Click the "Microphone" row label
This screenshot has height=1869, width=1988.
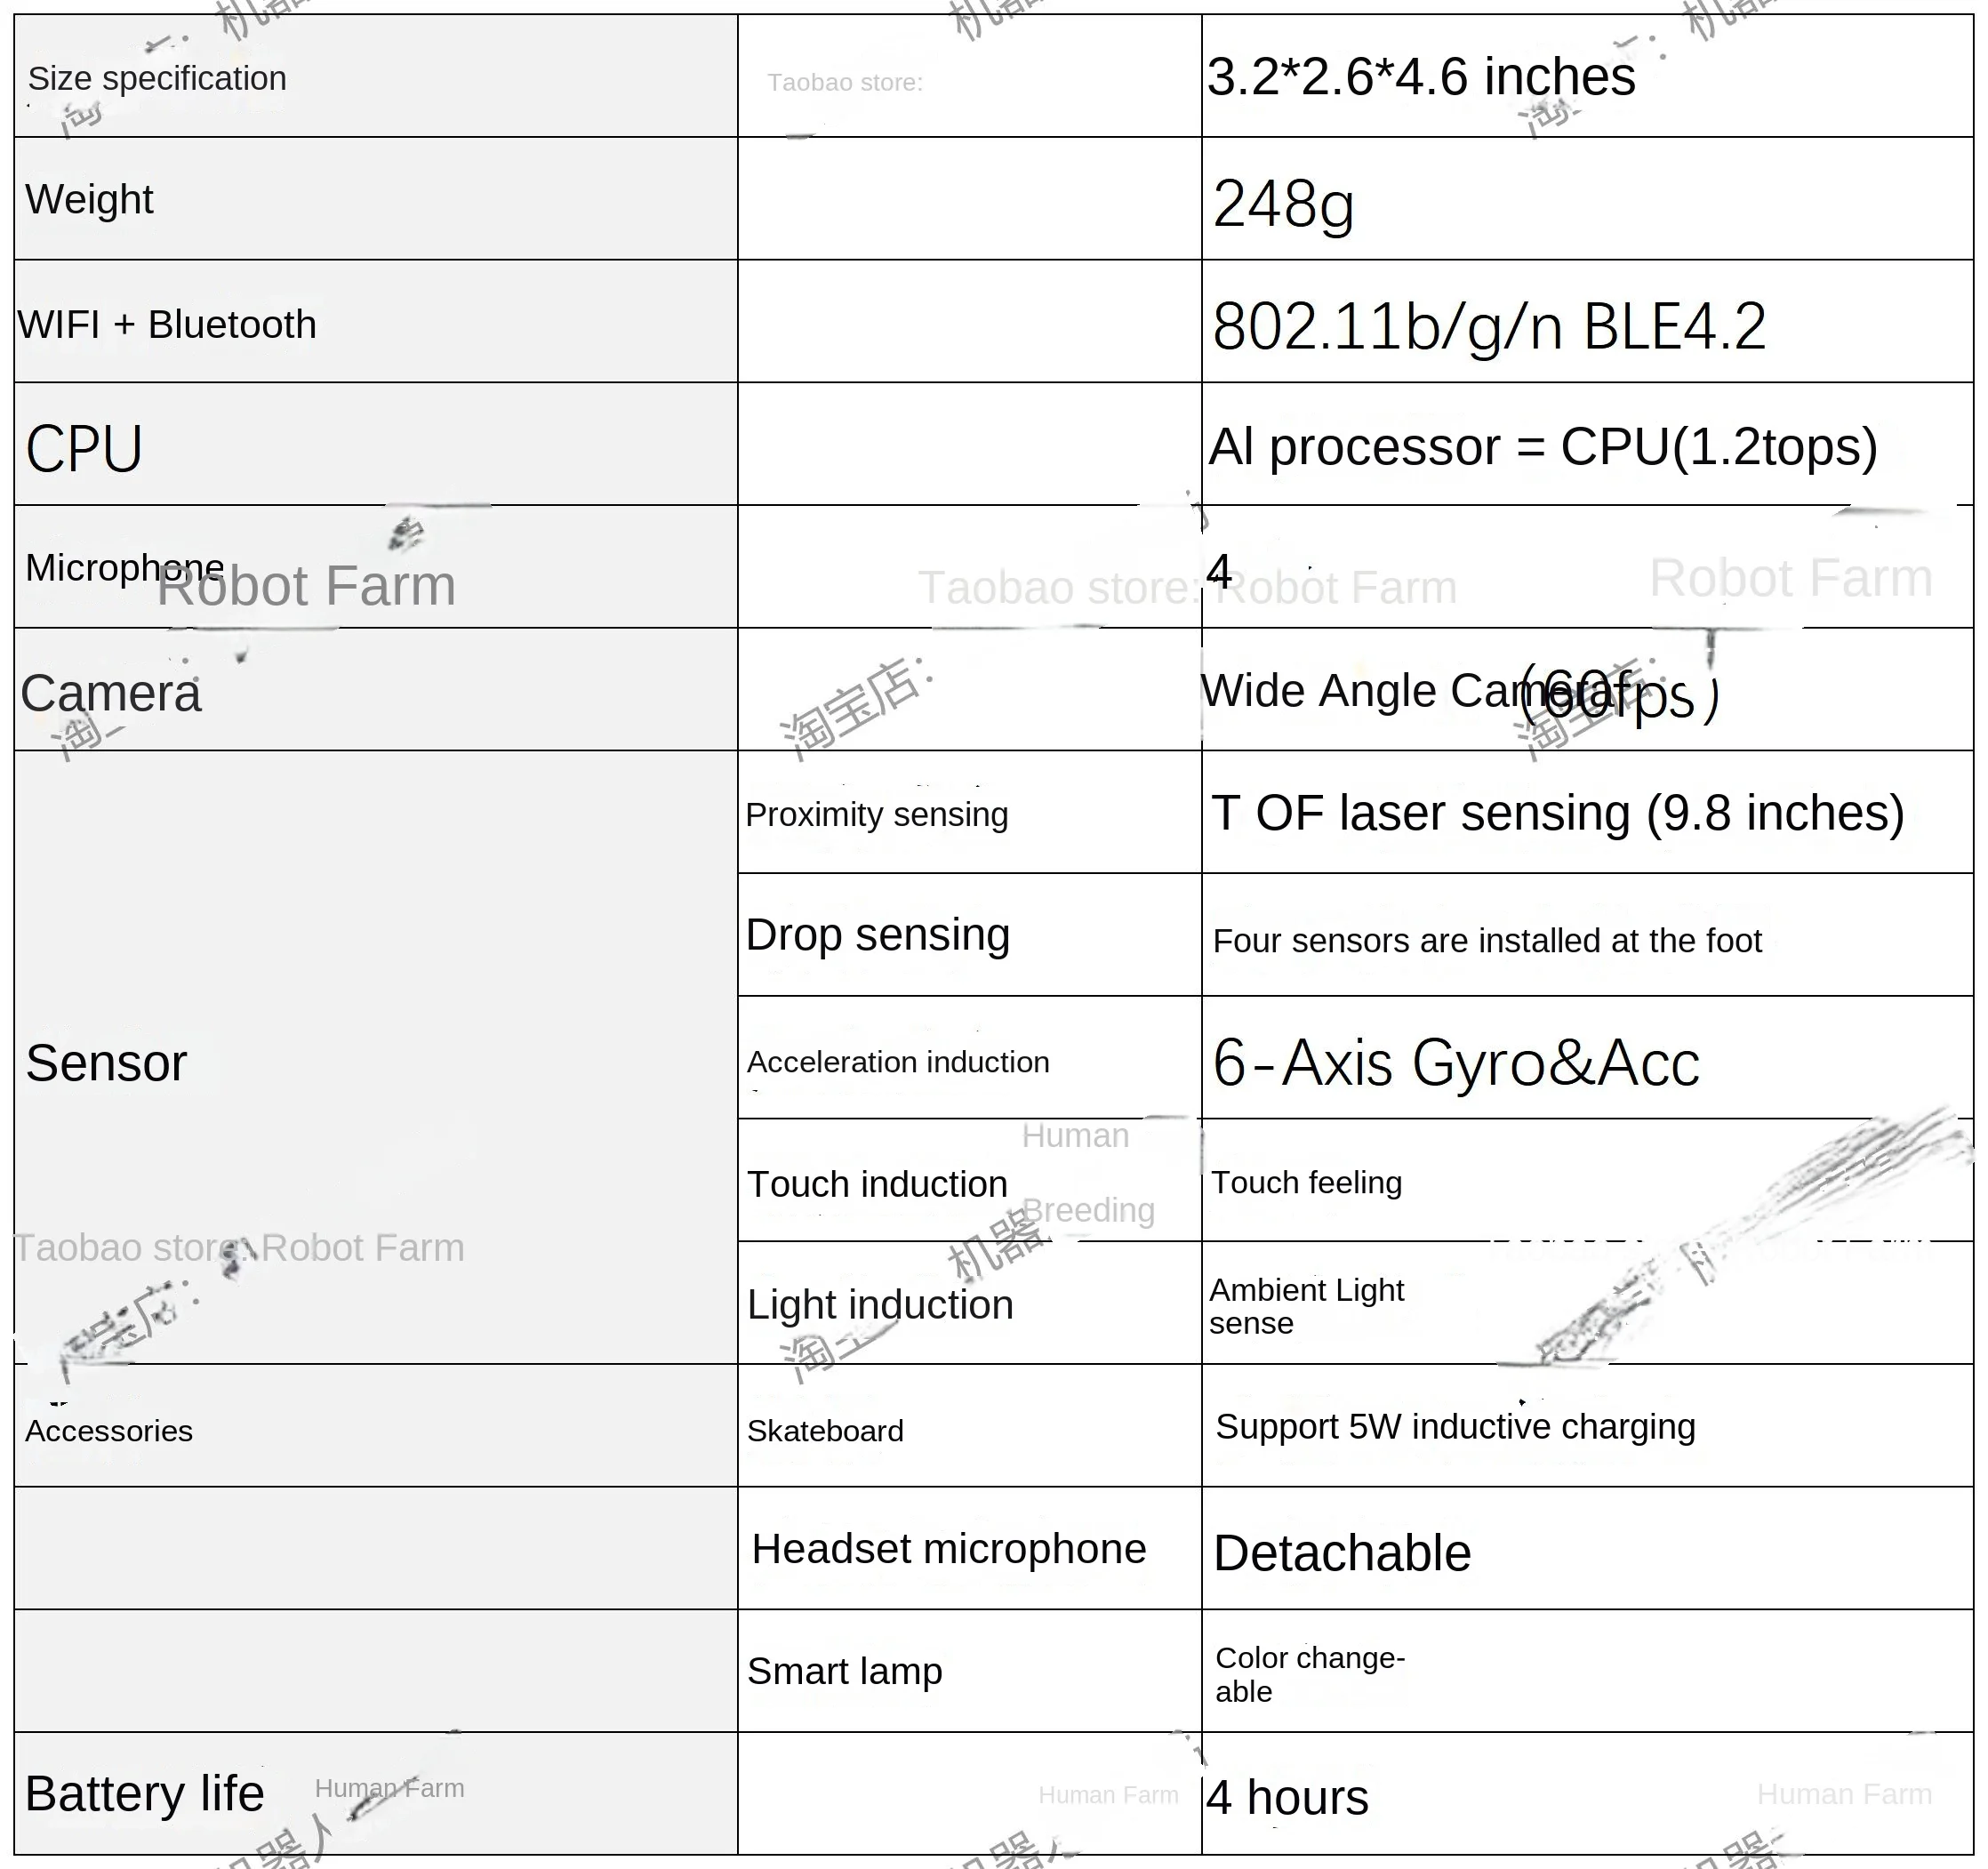click(x=125, y=567)
